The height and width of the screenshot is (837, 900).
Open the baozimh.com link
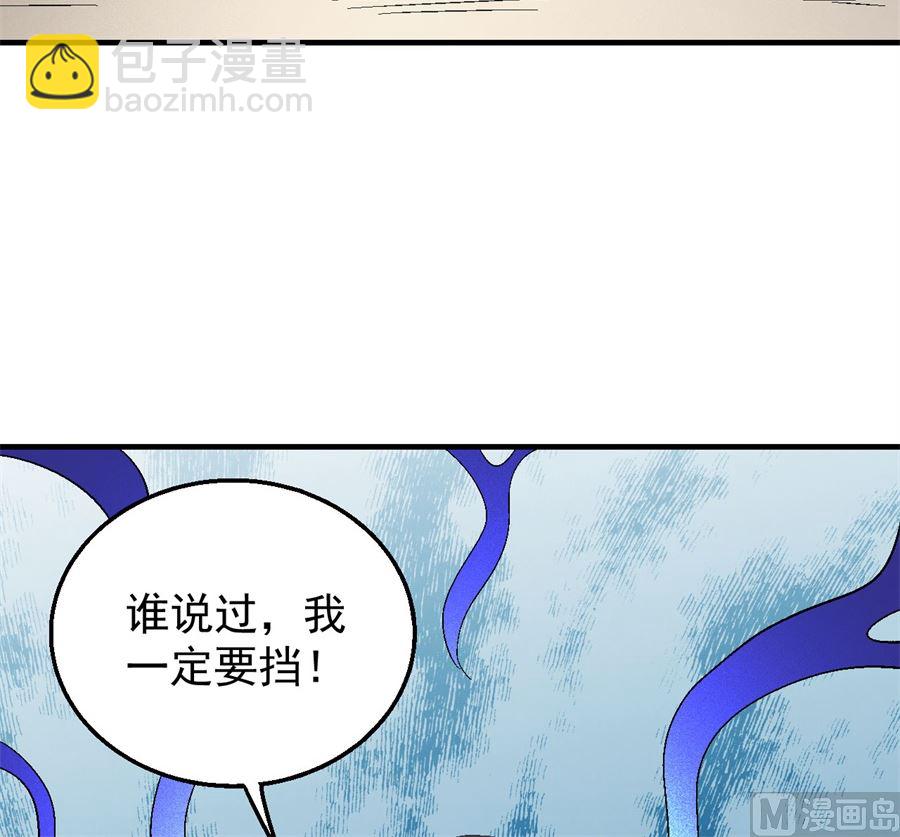click(209, 101)
